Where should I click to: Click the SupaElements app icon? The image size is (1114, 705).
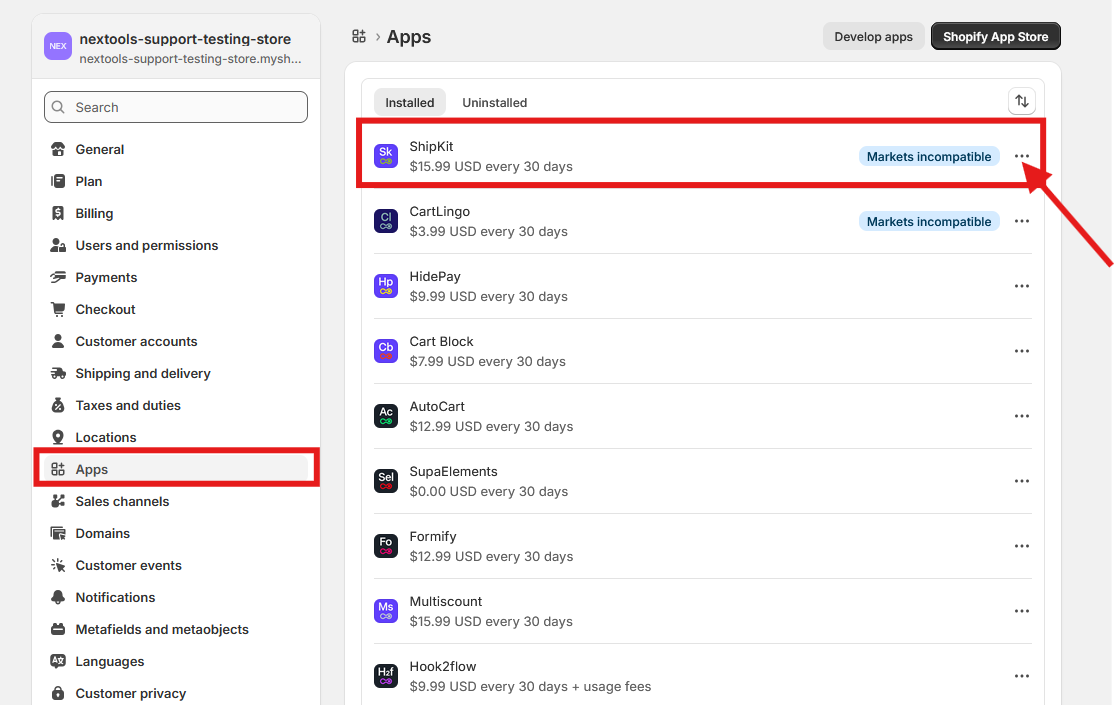coord(386,481)
